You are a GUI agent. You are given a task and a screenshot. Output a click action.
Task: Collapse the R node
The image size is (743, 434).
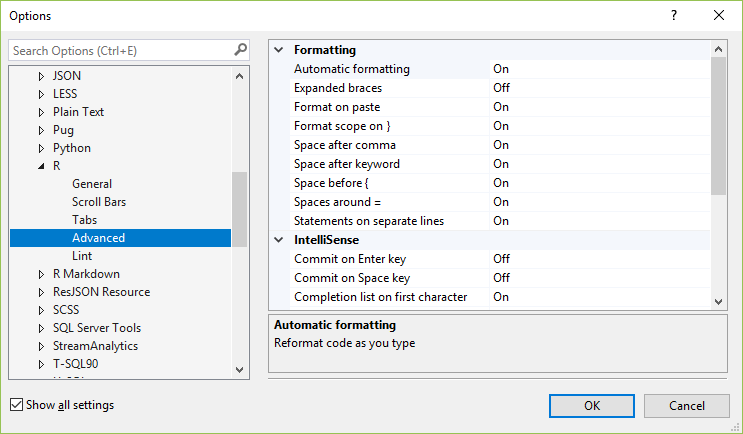[x=41, y=166]
